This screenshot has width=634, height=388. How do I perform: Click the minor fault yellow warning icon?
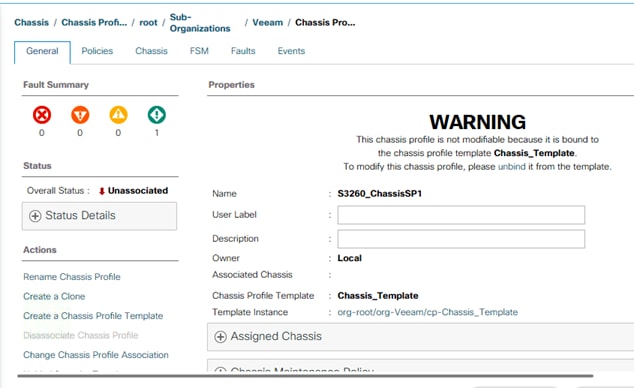point(118,115)
